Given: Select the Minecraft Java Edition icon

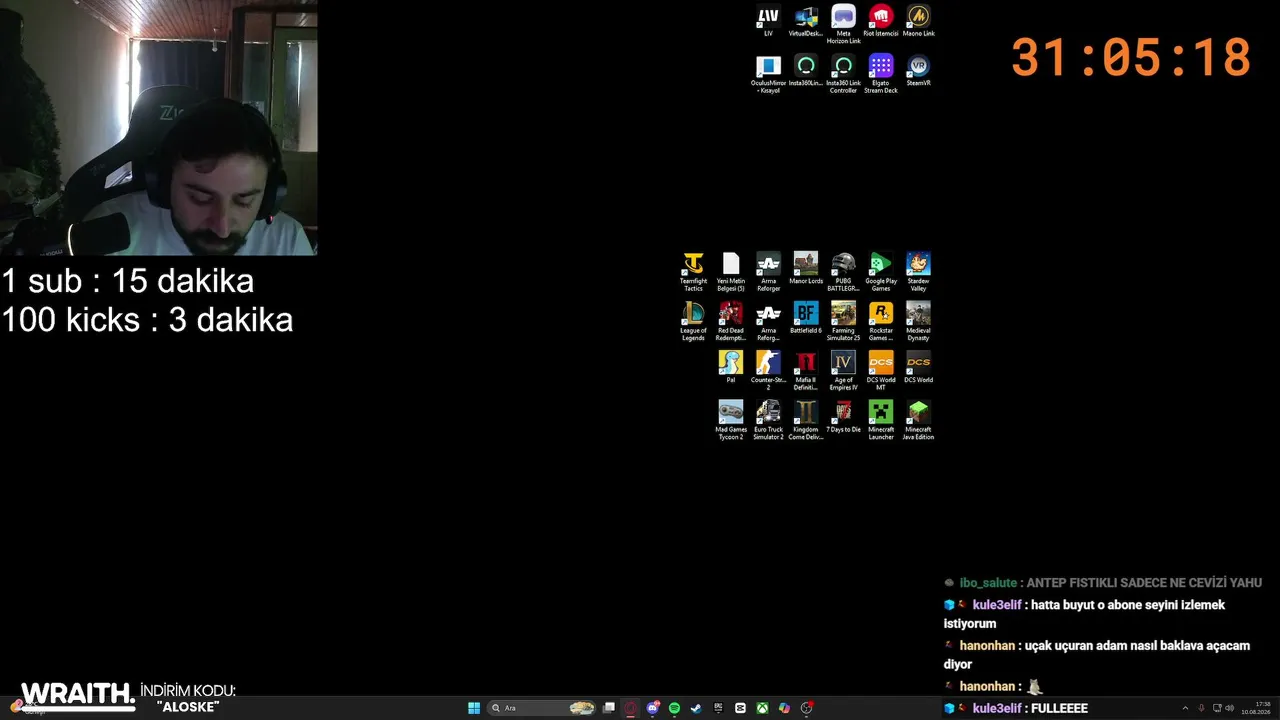Looking at the screenshot, I should [x=918, y=420].
